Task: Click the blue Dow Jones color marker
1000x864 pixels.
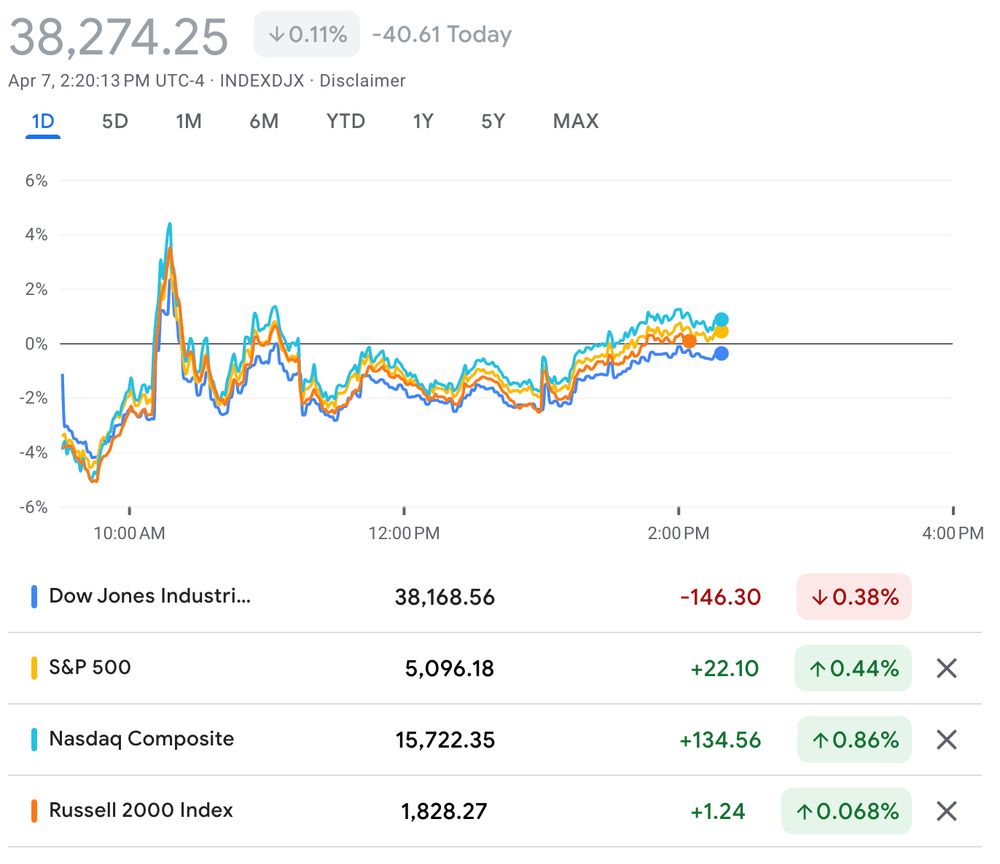Action: tap(34, 597)
